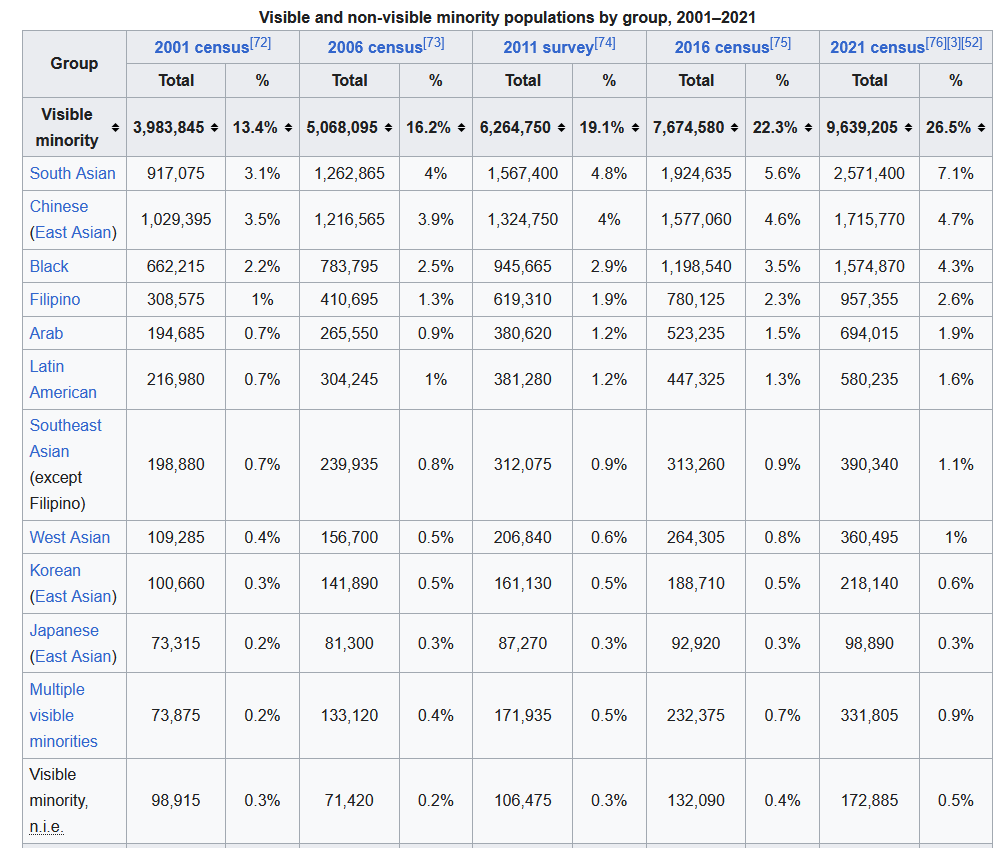Open East Asian link beside Korean
The width and height of the screenshot is (999, 848).
[x=73, y=596]
